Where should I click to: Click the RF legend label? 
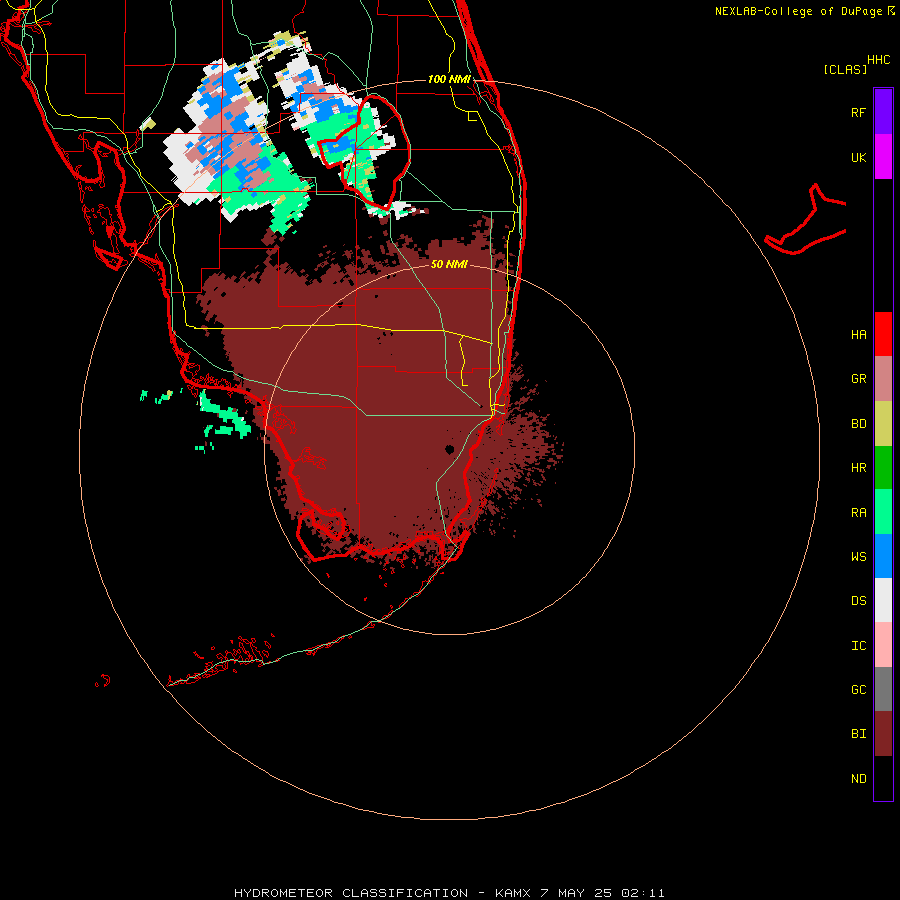[x=858, y=112]
